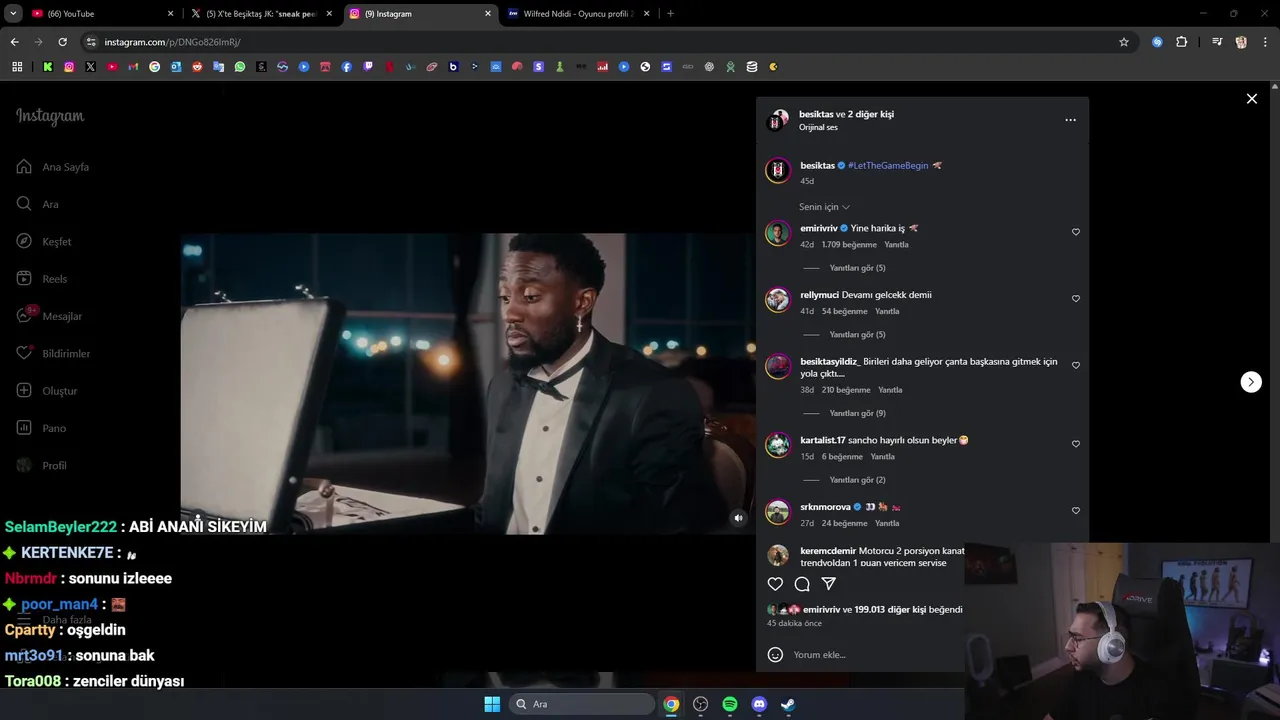The image size is (1280, 720).
Task: Open emirivriv's profile avatar
Action: click(x=778, y=233)
